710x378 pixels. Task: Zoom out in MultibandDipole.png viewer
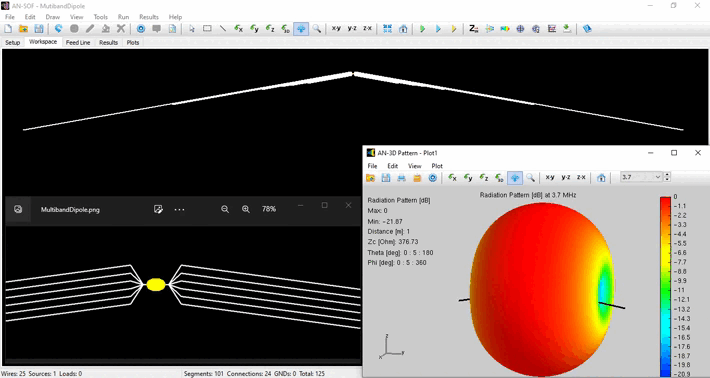(225, 209)
